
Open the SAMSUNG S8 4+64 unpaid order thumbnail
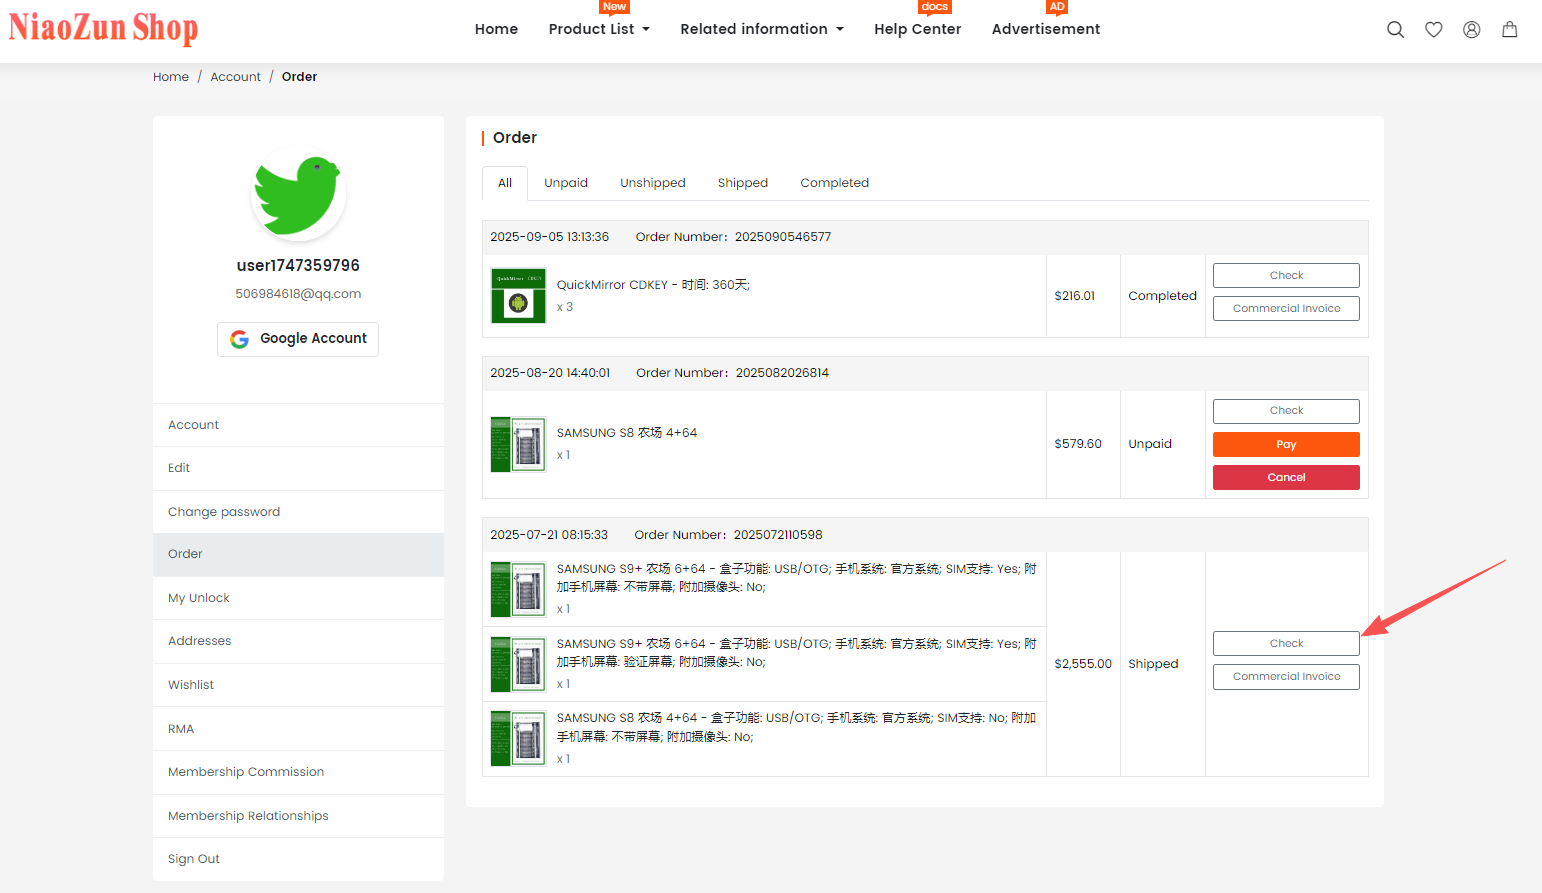coord(518,444)
